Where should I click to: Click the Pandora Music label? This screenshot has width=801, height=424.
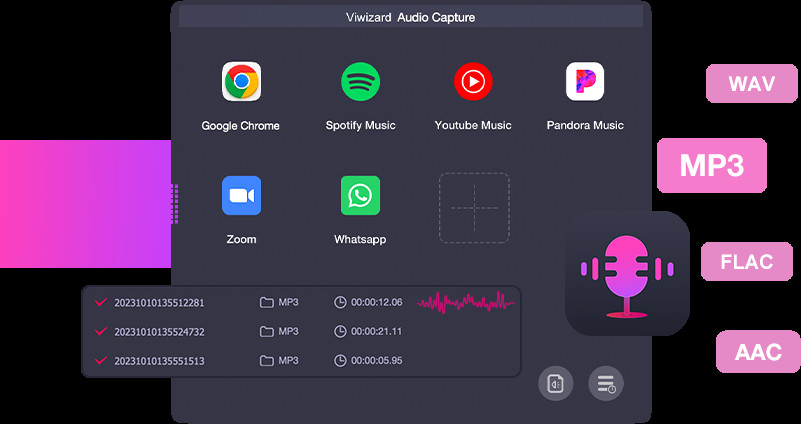pyautogui.click(x=585, y=125)
